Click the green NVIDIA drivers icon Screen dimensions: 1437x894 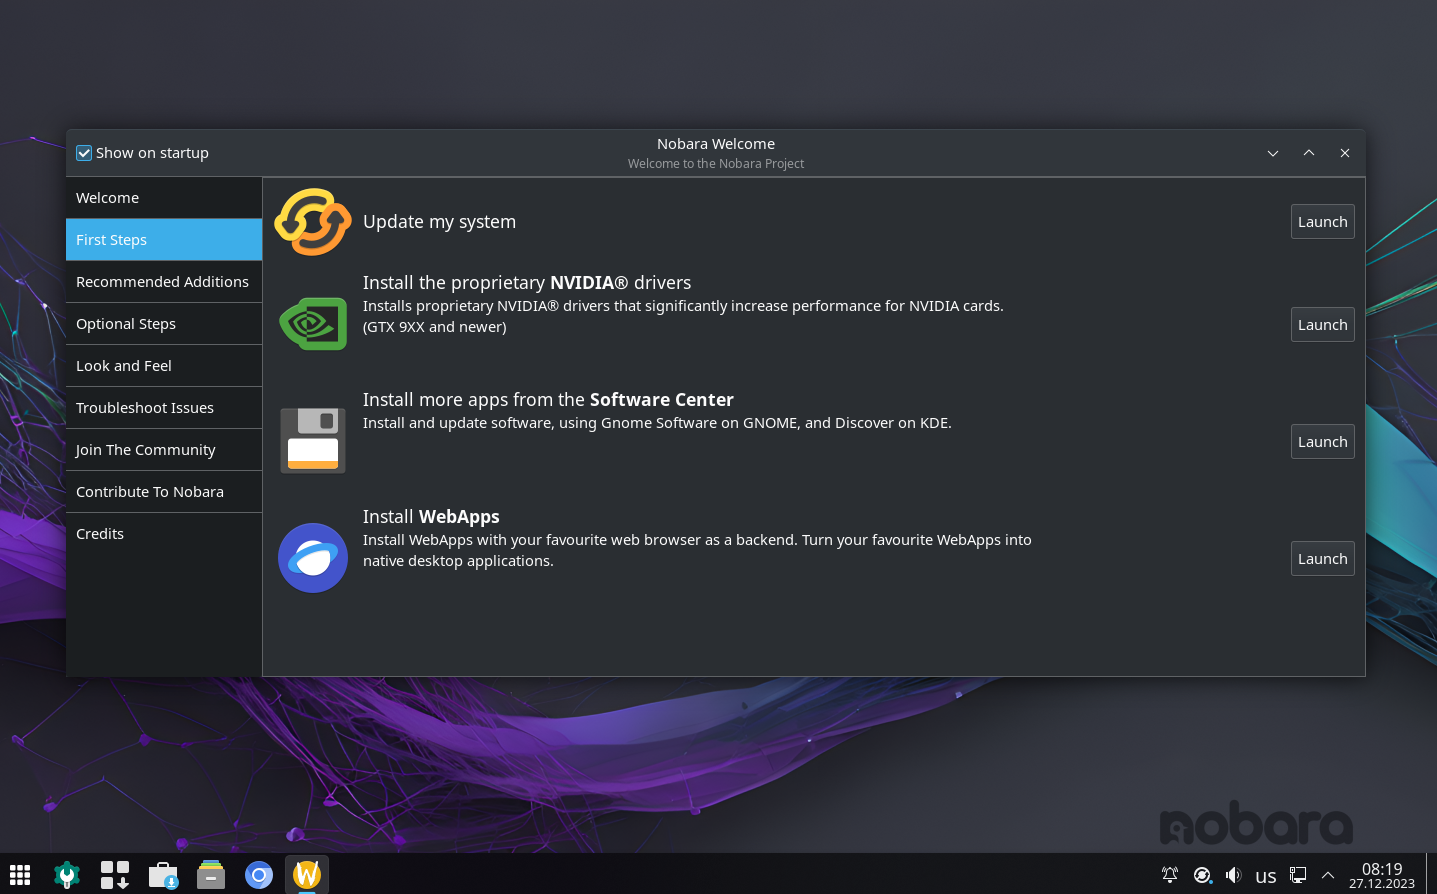coord(313,324)
